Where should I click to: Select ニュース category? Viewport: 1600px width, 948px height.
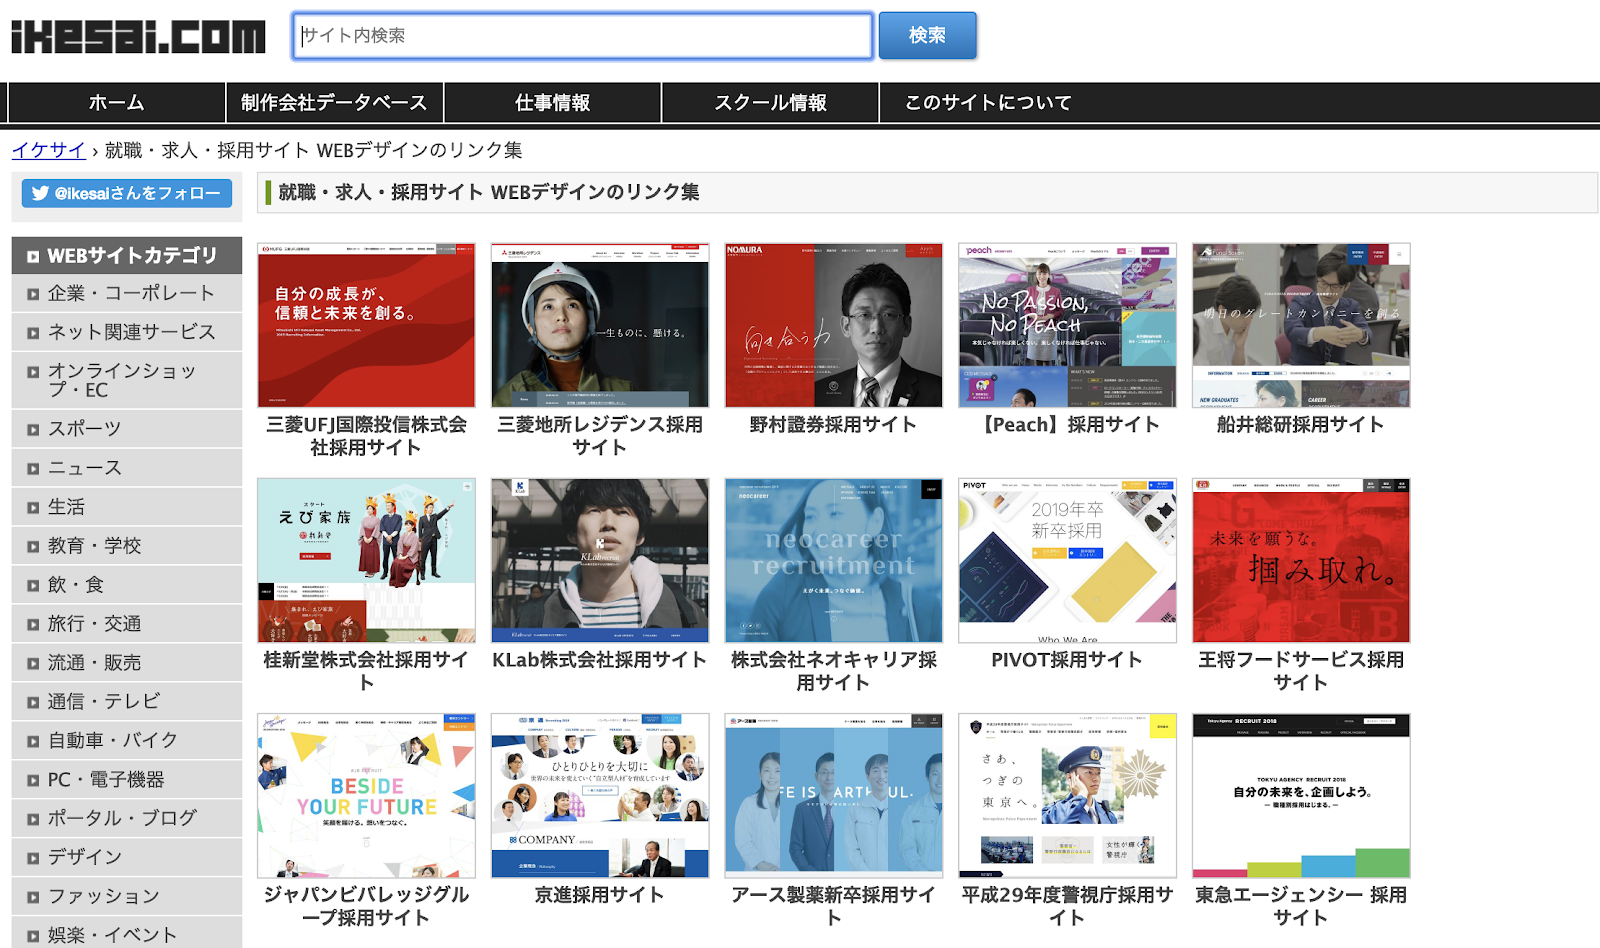(x=127, y=468)
